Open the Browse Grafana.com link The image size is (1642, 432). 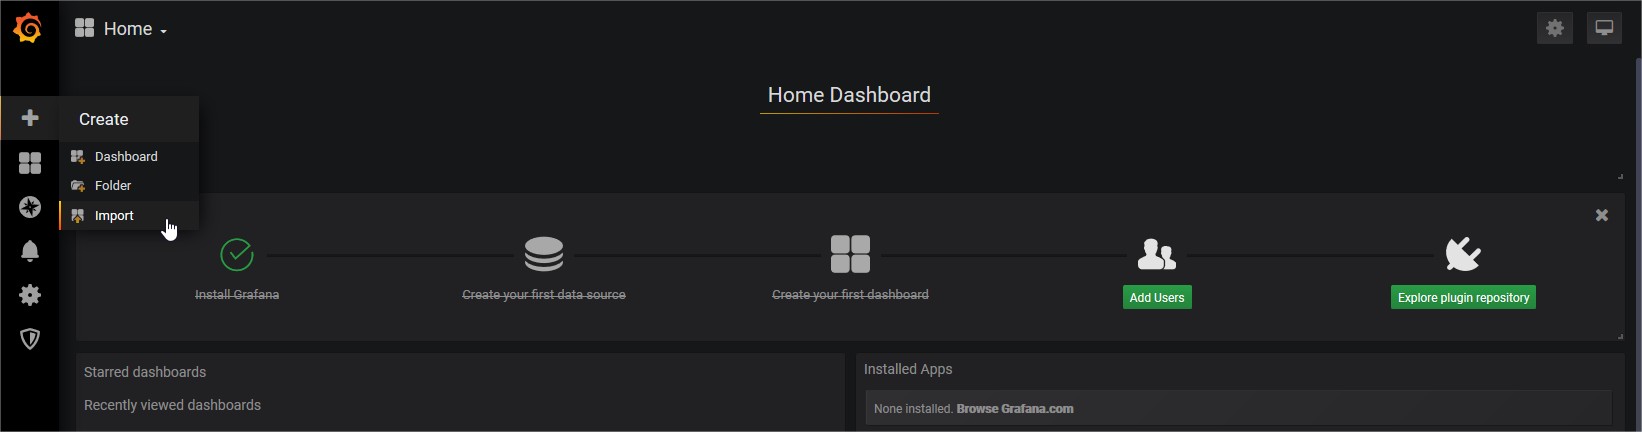[1015, 409]
